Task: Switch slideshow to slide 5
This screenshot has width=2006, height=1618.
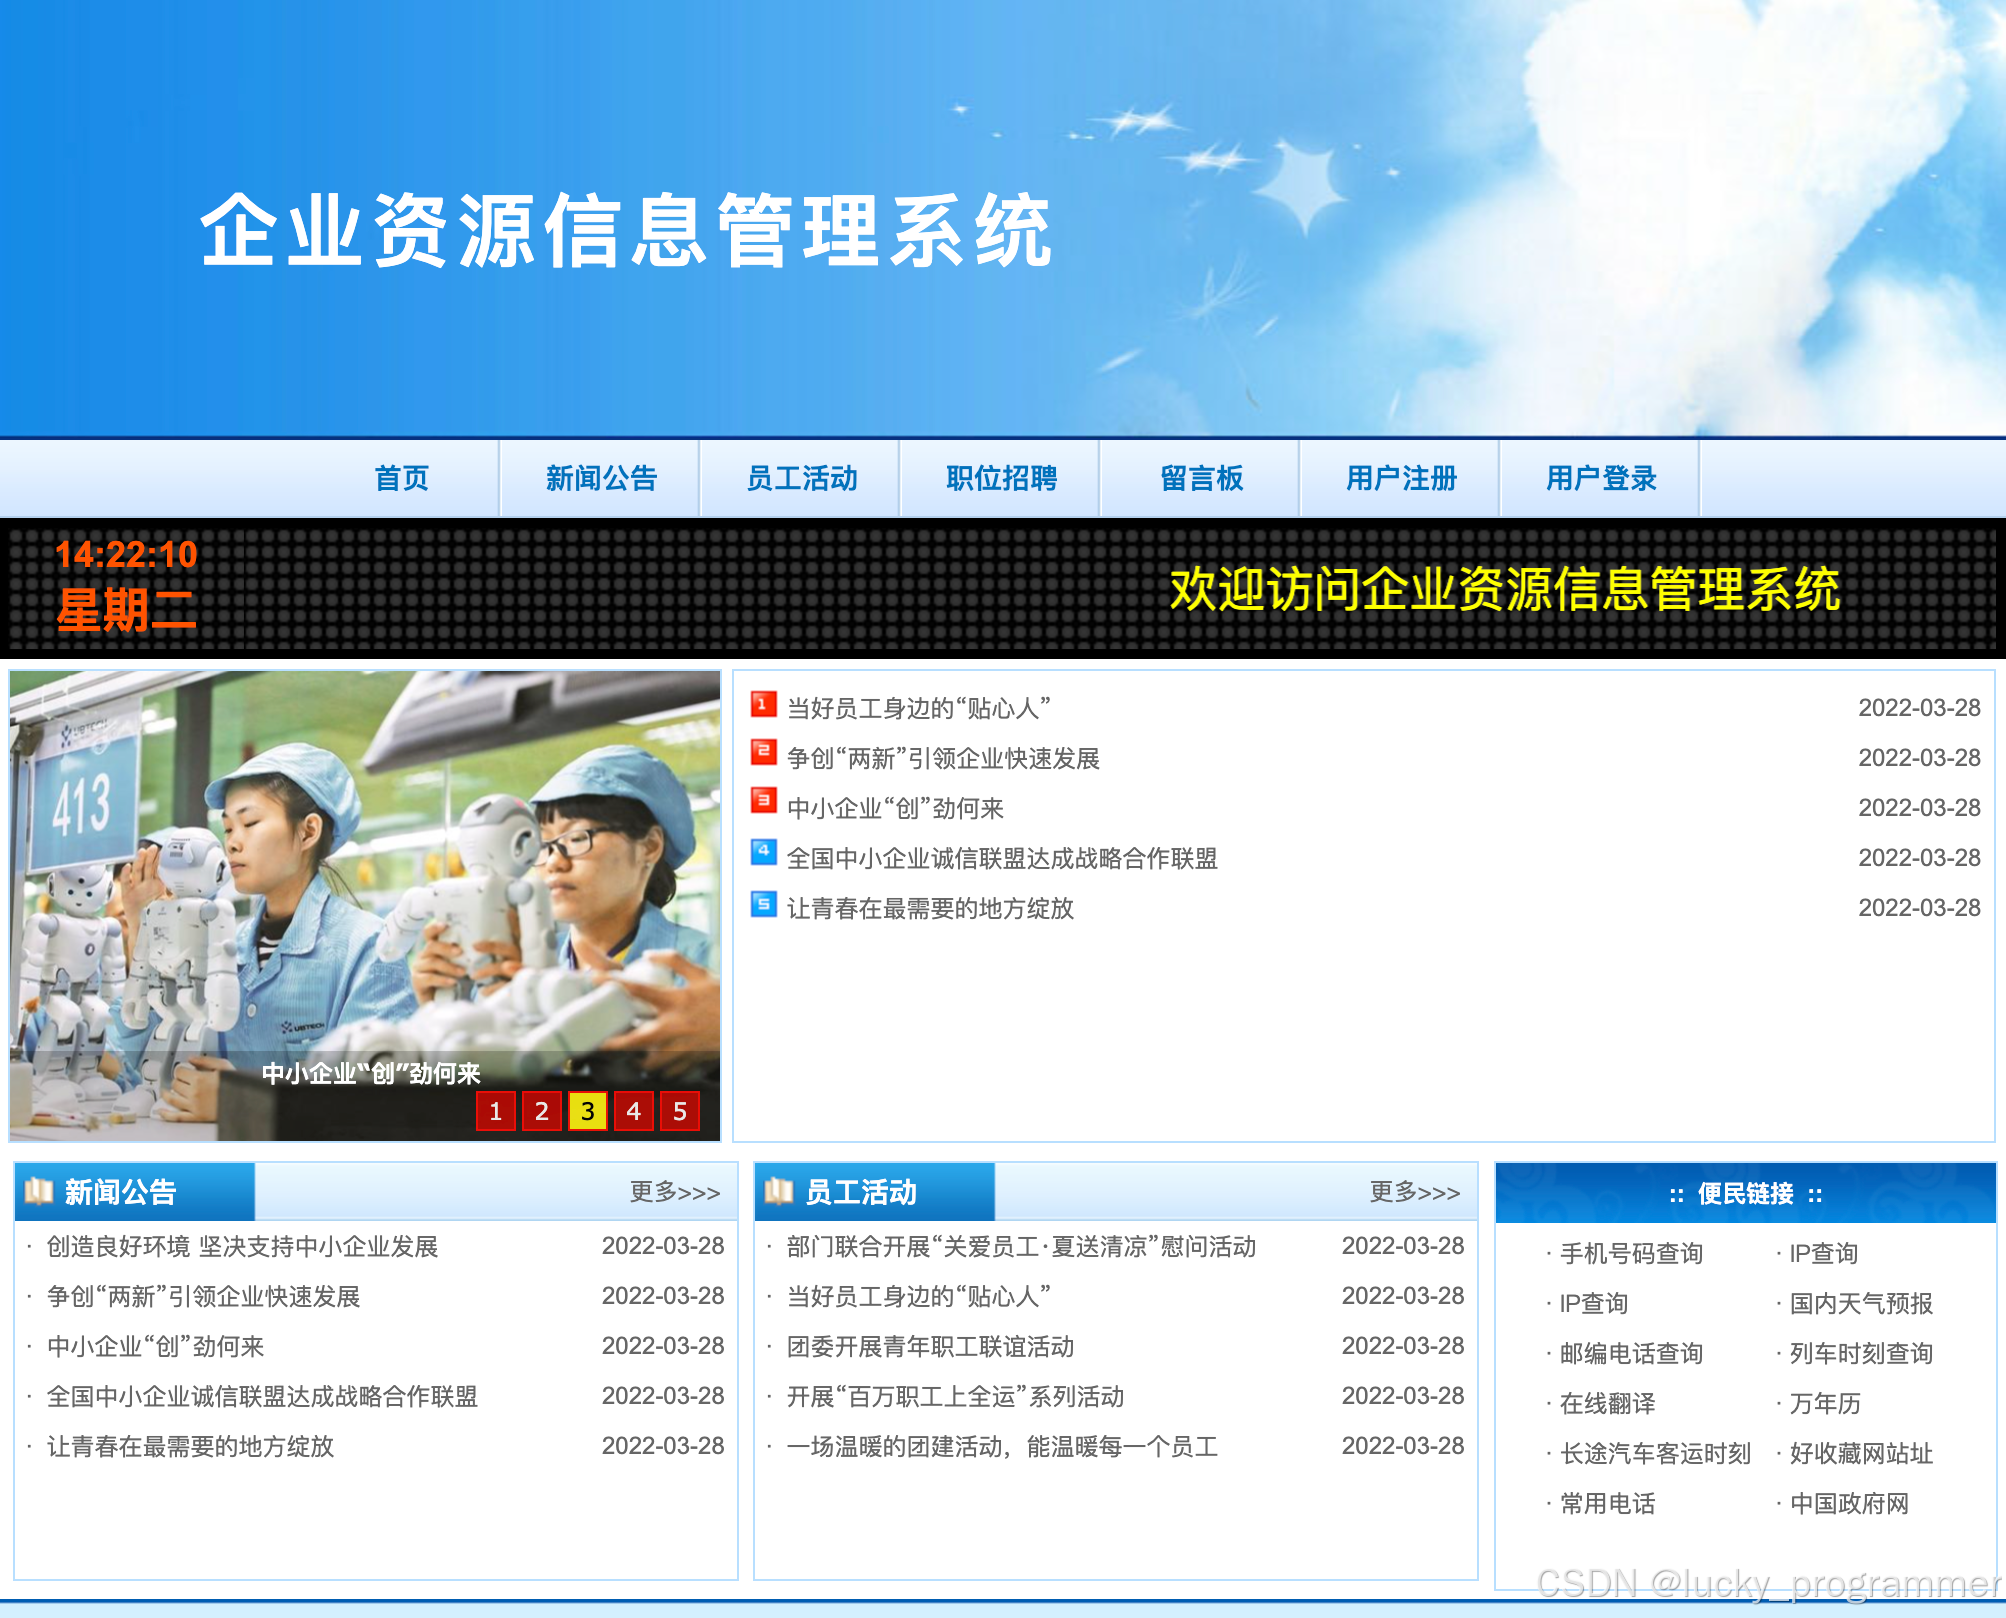Action: pos(680,1111)
